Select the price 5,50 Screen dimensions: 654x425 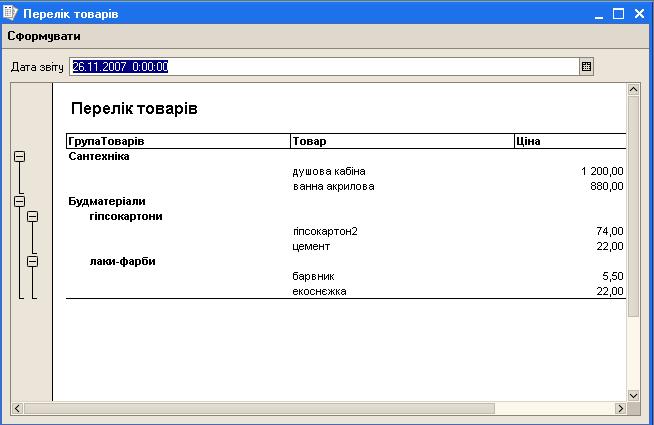(613, 277)
